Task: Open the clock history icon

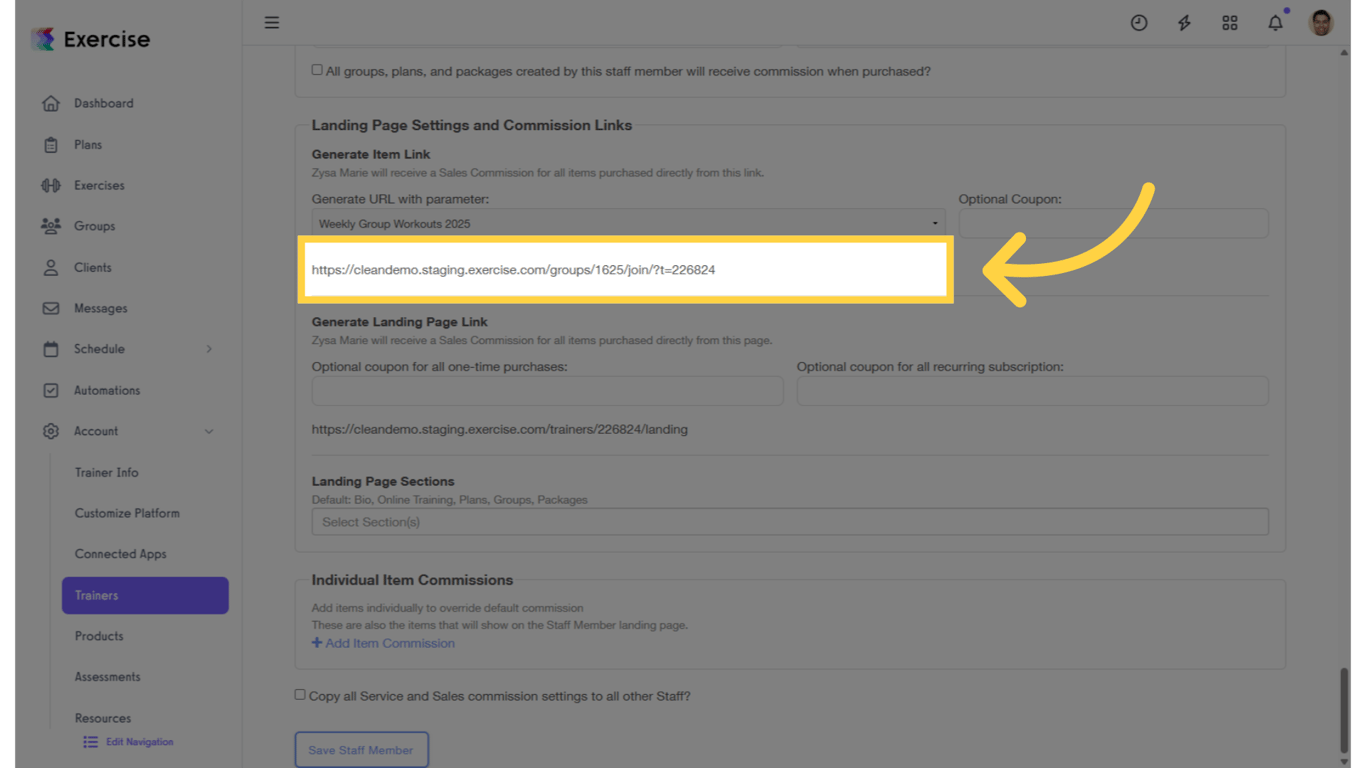Action: [1139, 22]
